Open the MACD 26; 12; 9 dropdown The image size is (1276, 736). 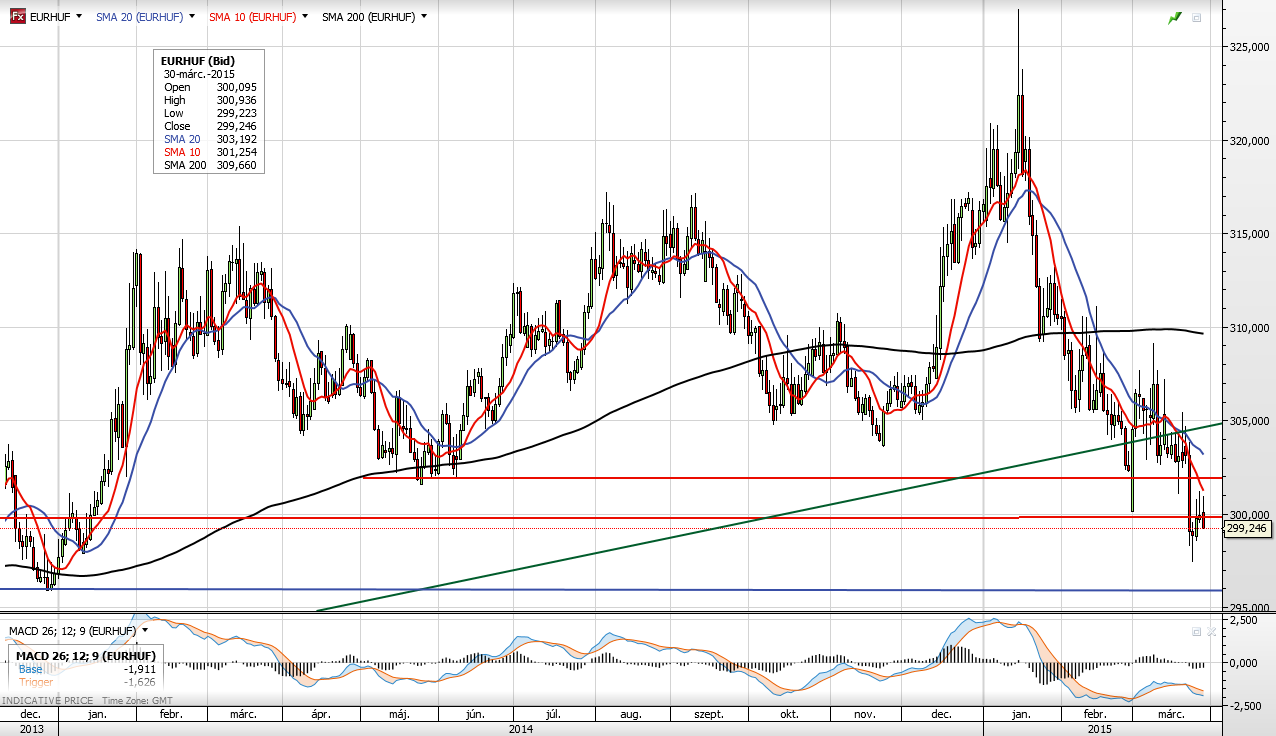pyautogui.click(x=145, y=631)
